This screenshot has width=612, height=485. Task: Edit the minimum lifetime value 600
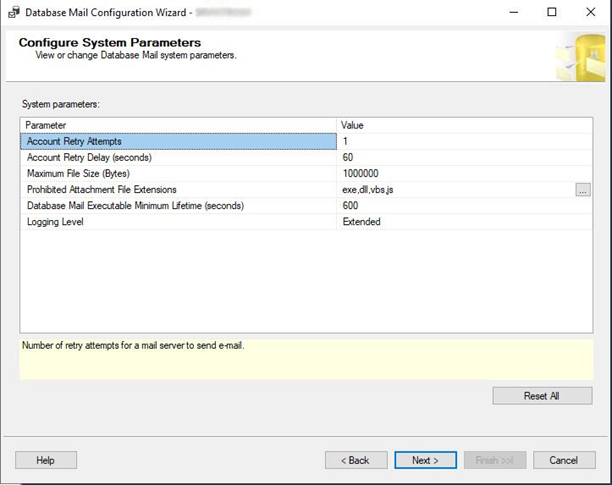pos(464,206)
